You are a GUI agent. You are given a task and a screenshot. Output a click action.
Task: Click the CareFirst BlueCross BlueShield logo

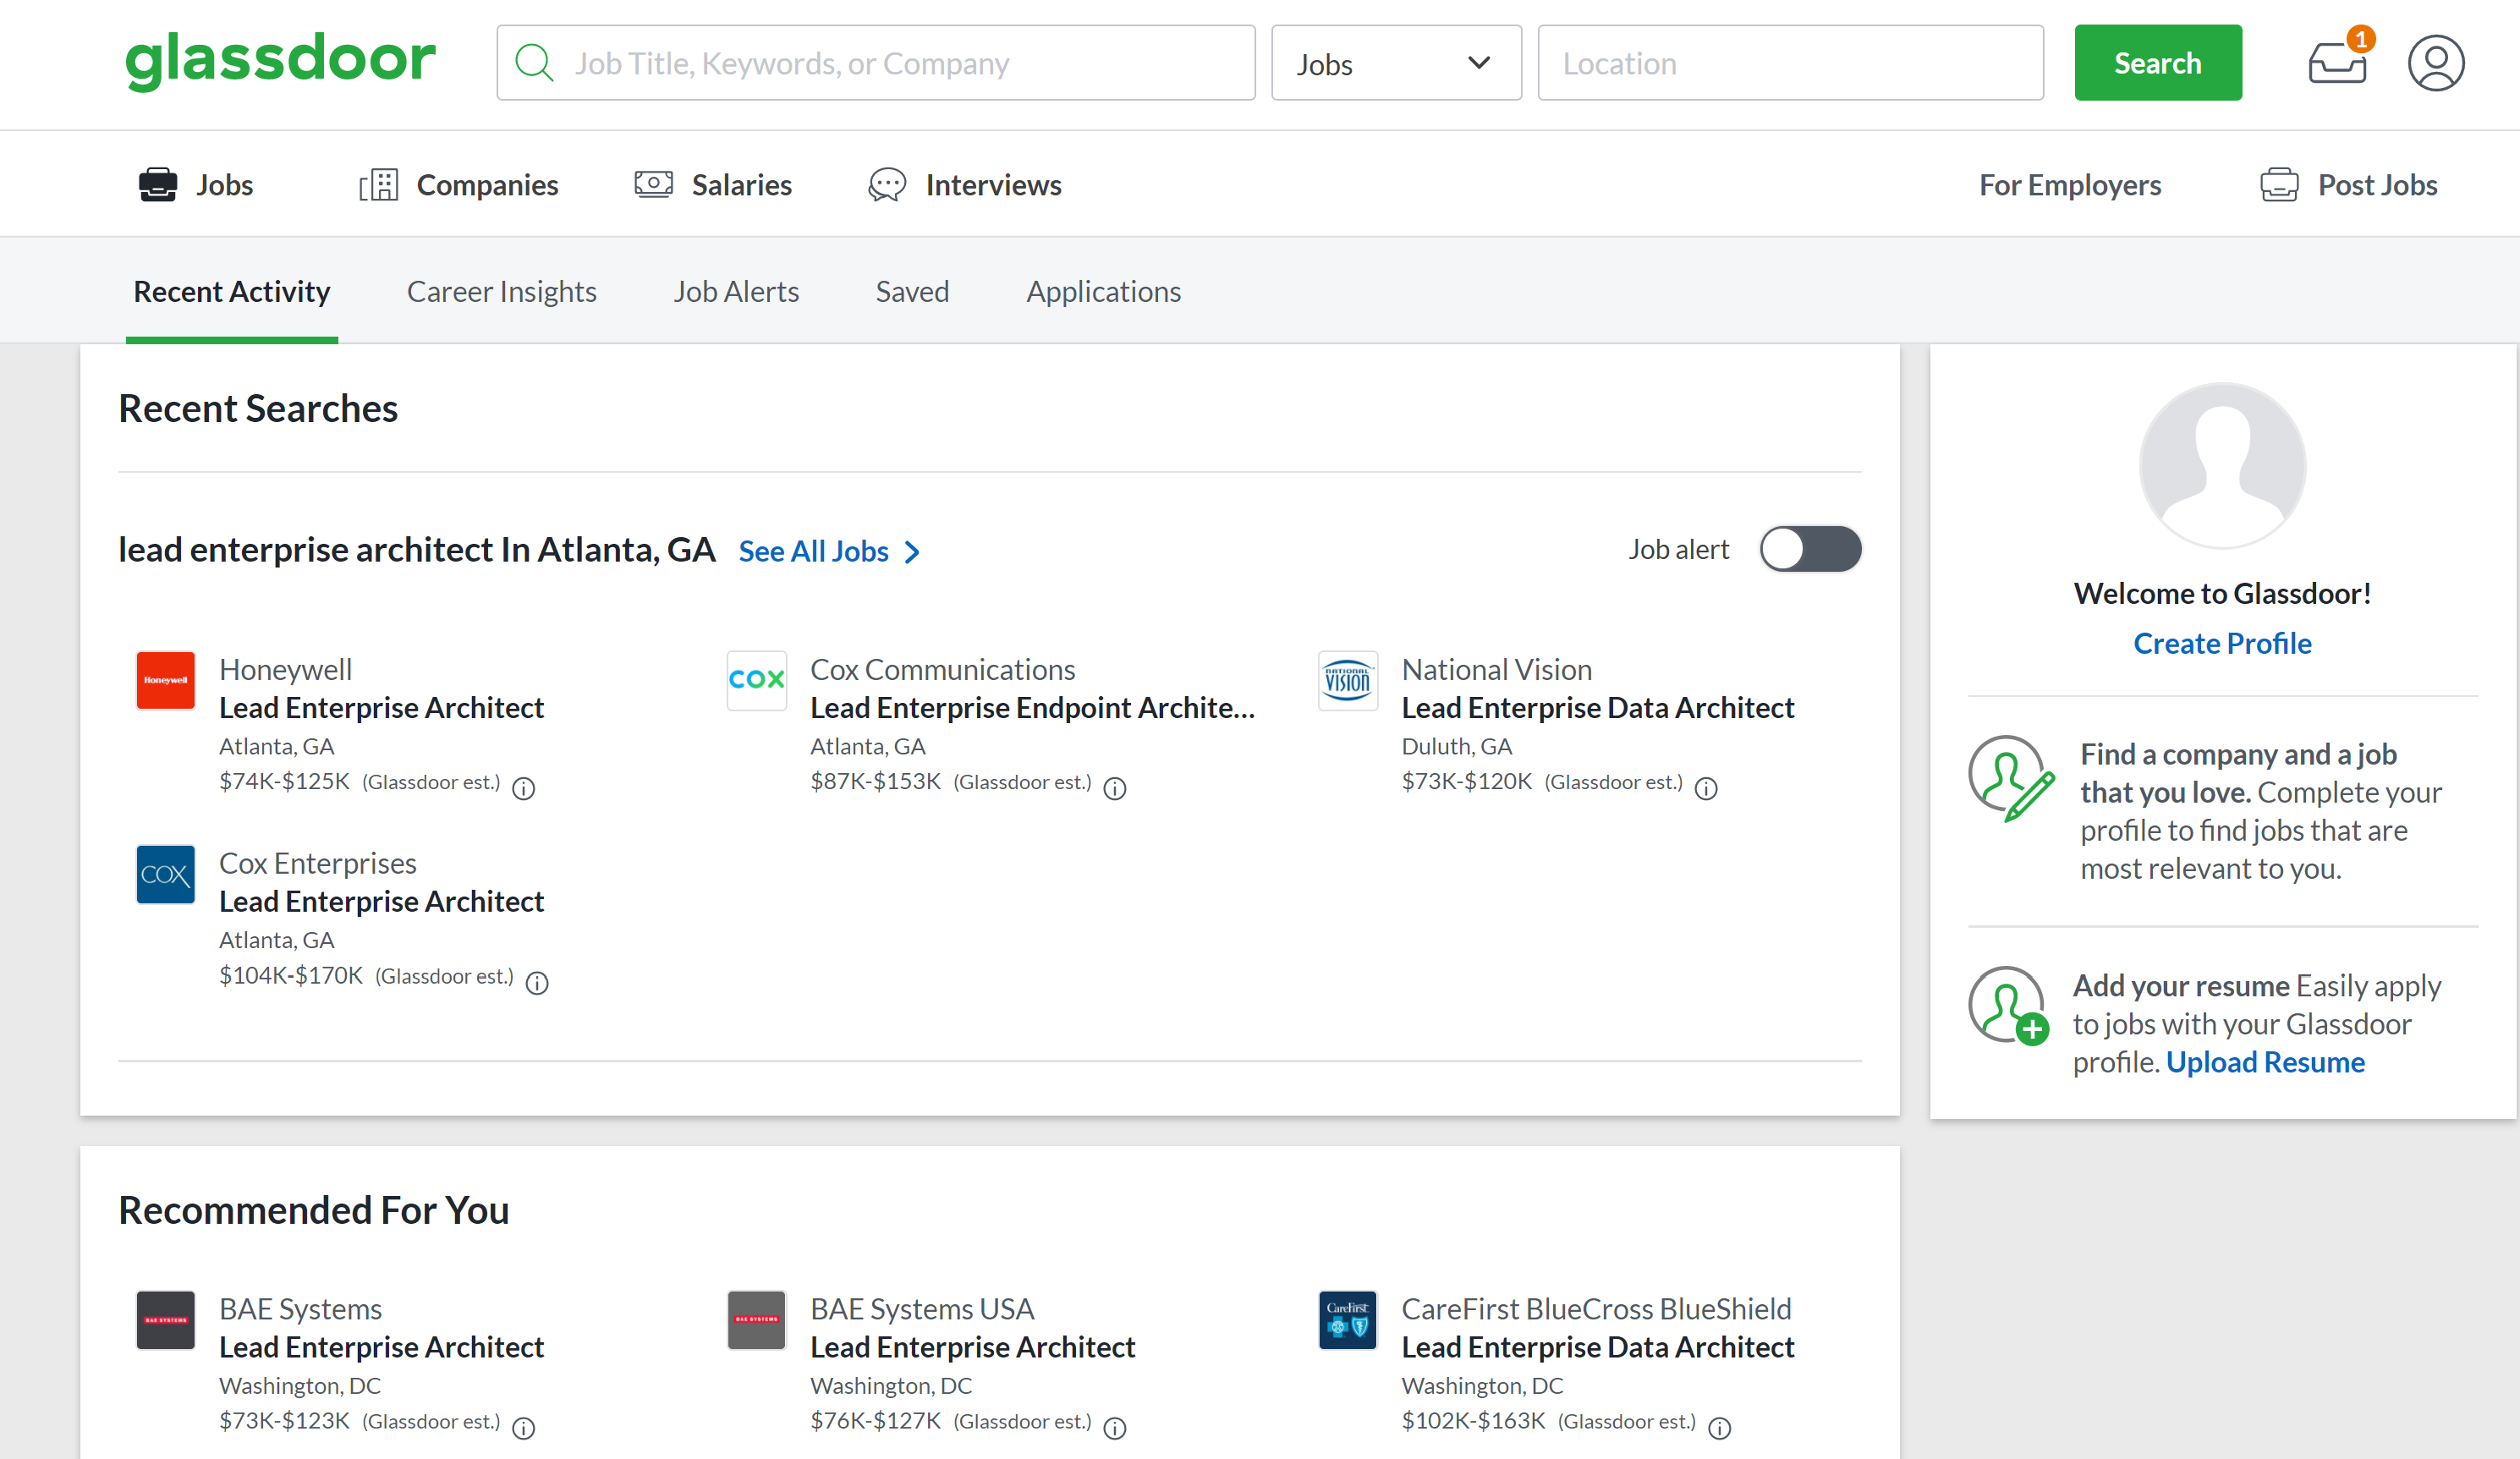point(1347,1320)
